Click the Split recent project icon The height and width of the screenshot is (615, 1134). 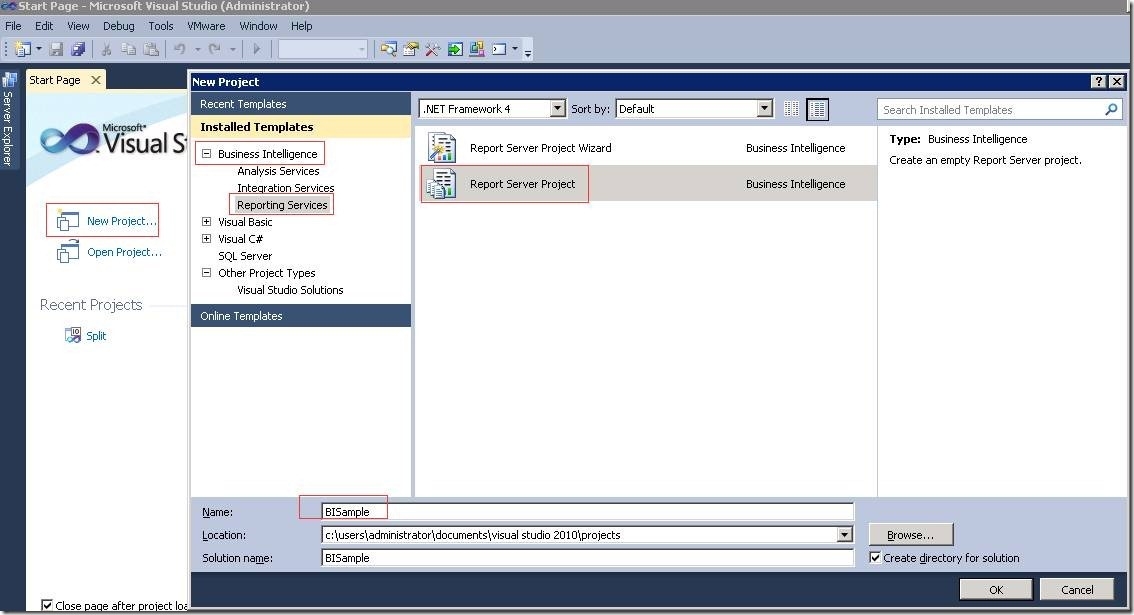73,335
